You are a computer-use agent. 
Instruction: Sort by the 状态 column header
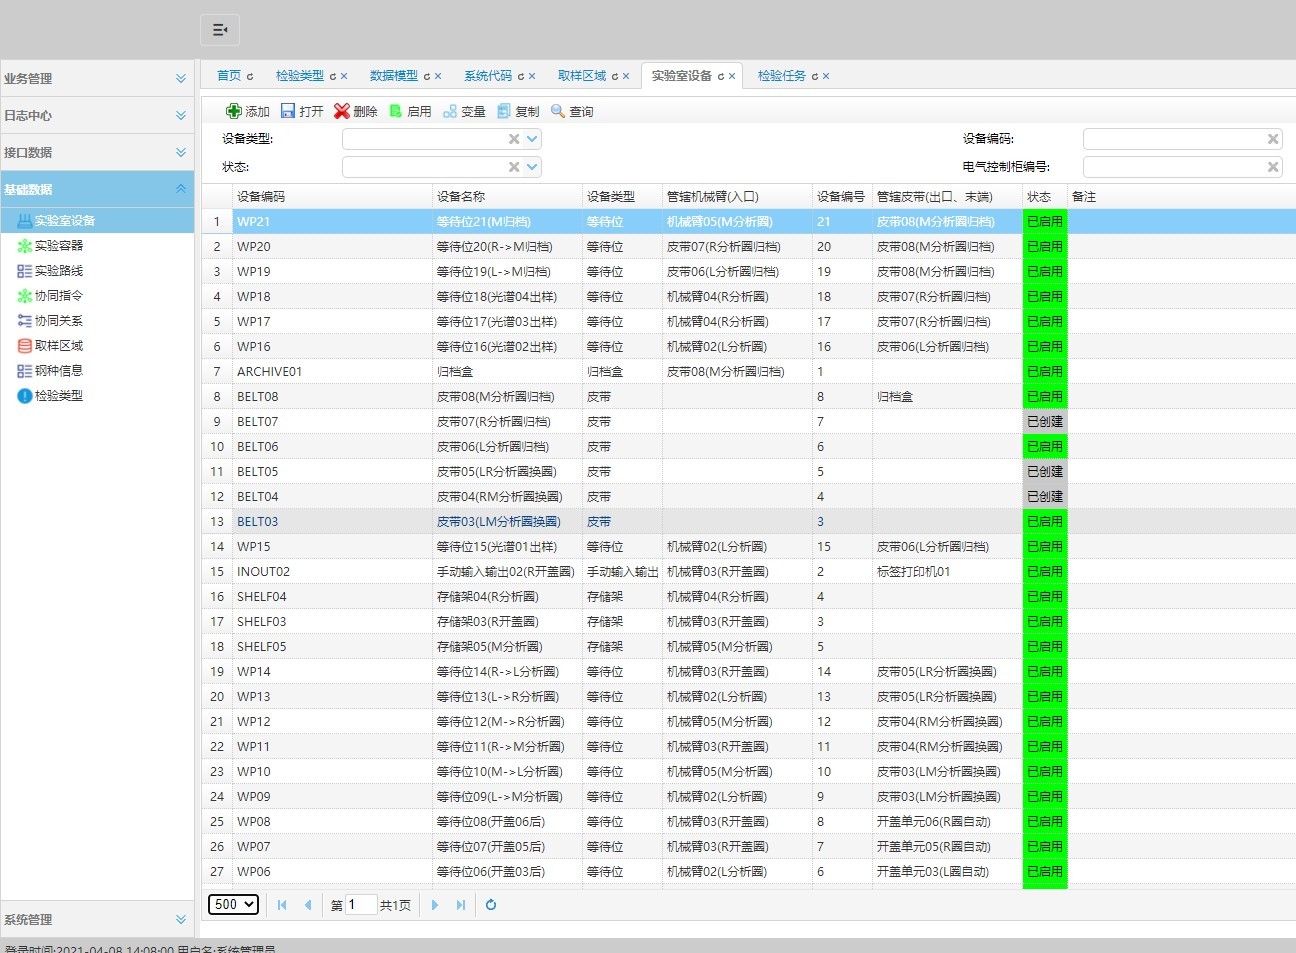tap(1045, 197)
